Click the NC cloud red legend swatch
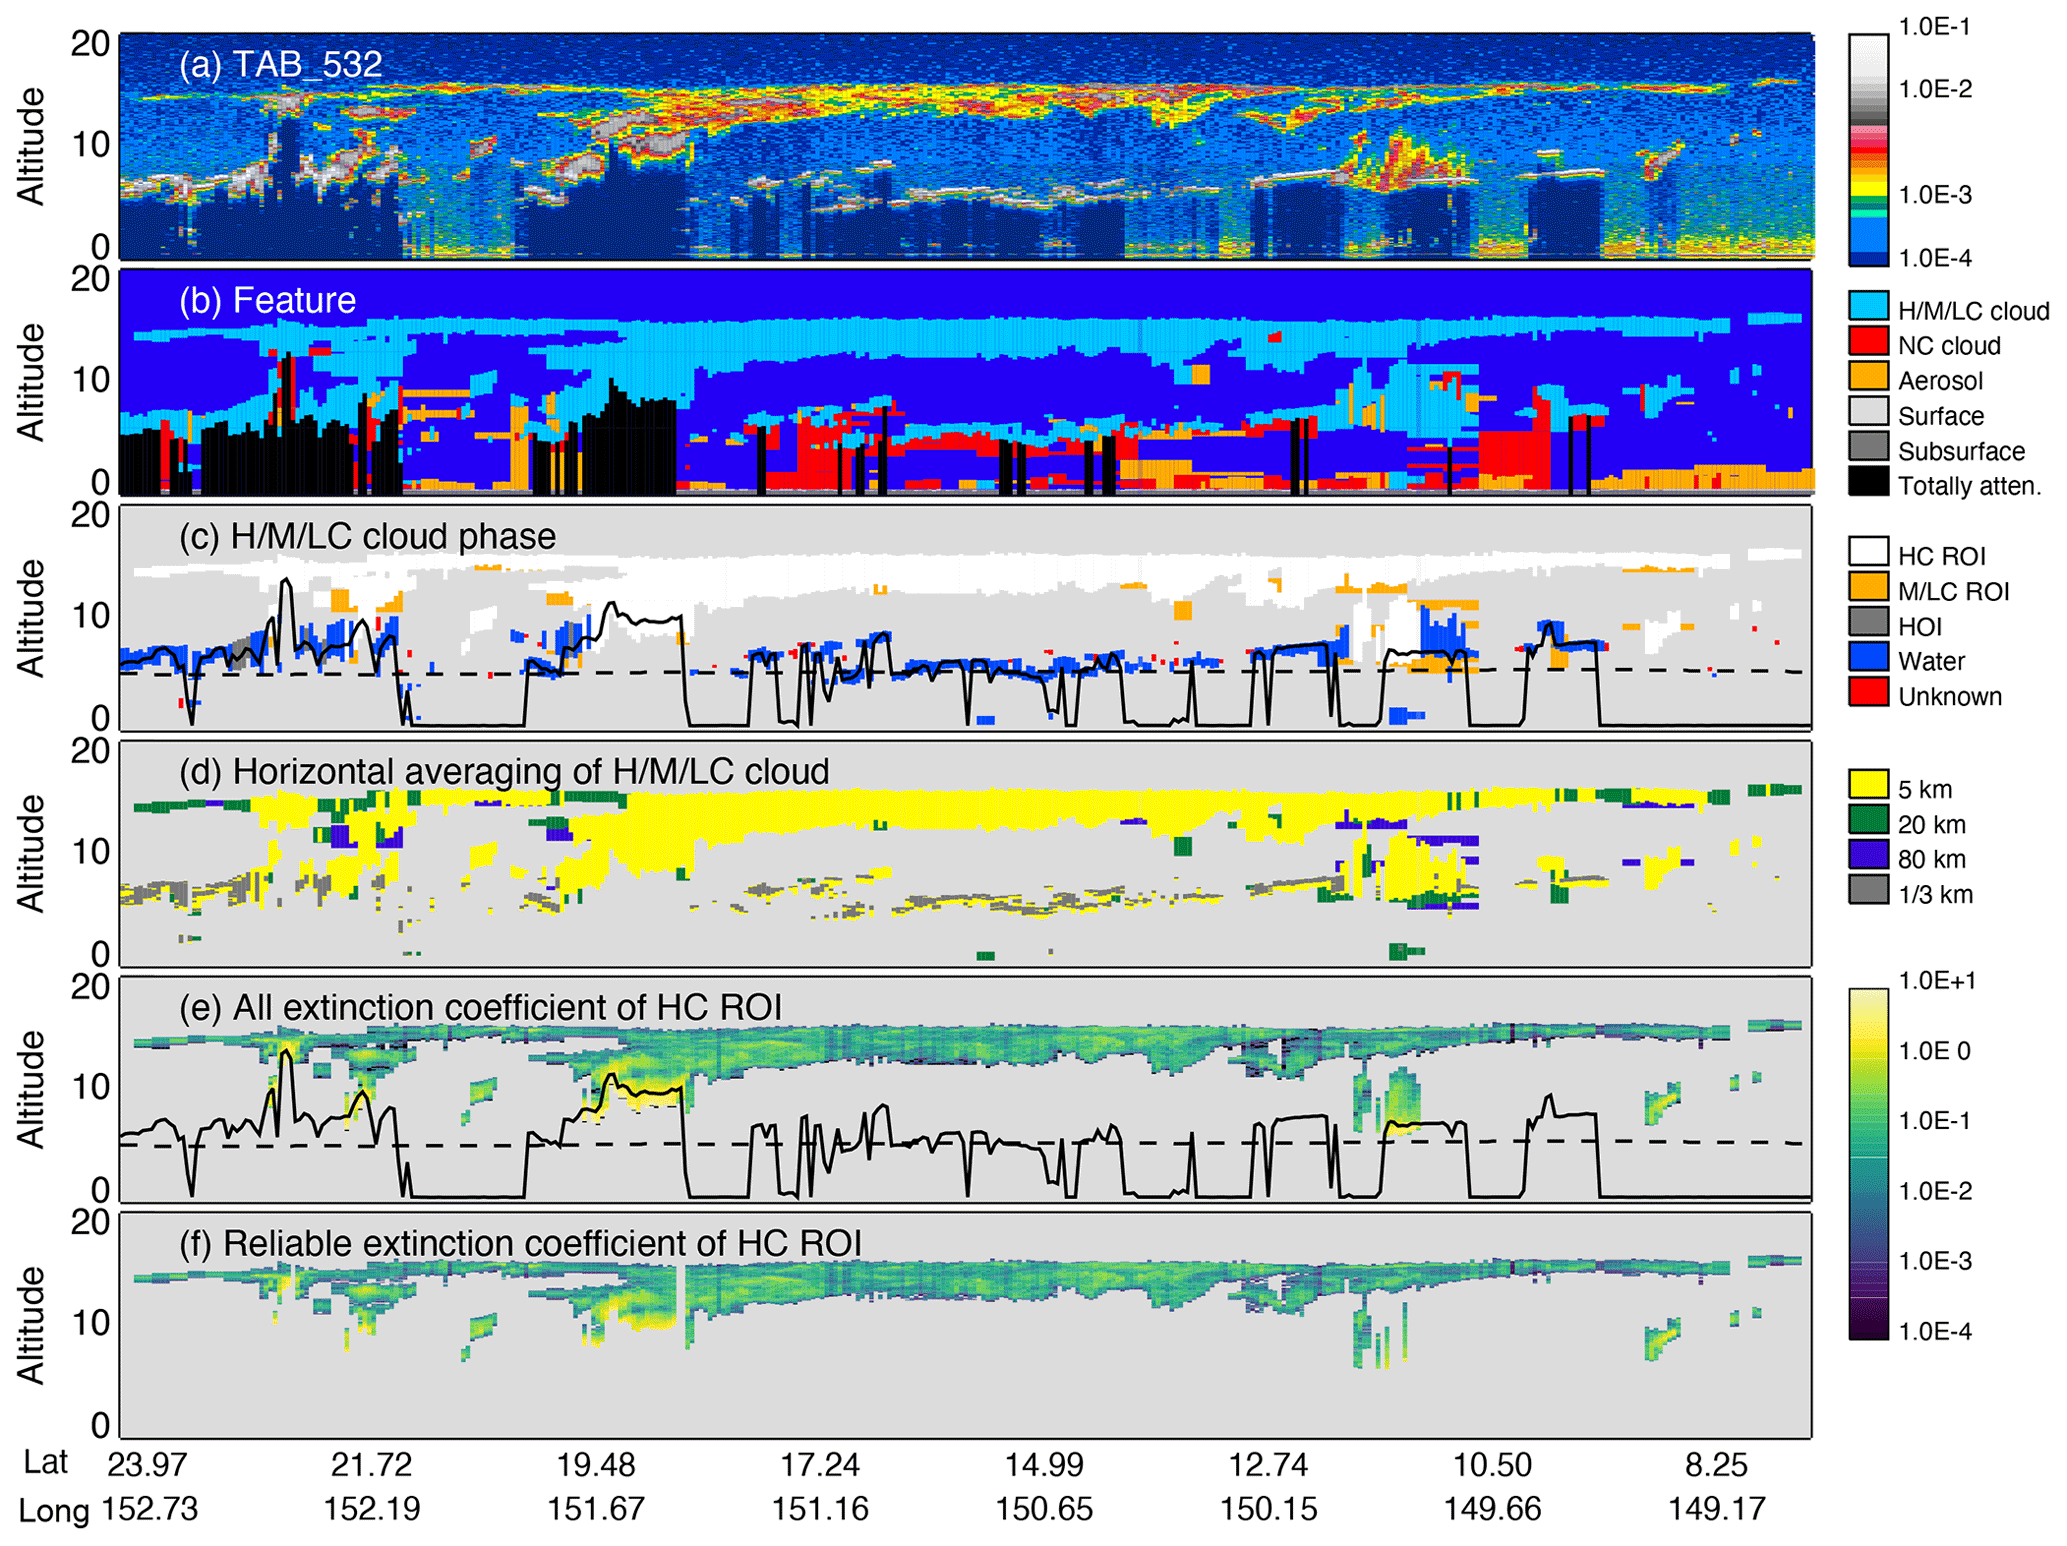The height and width of the screenshot is (1546, 2067). coord(1867,341)
